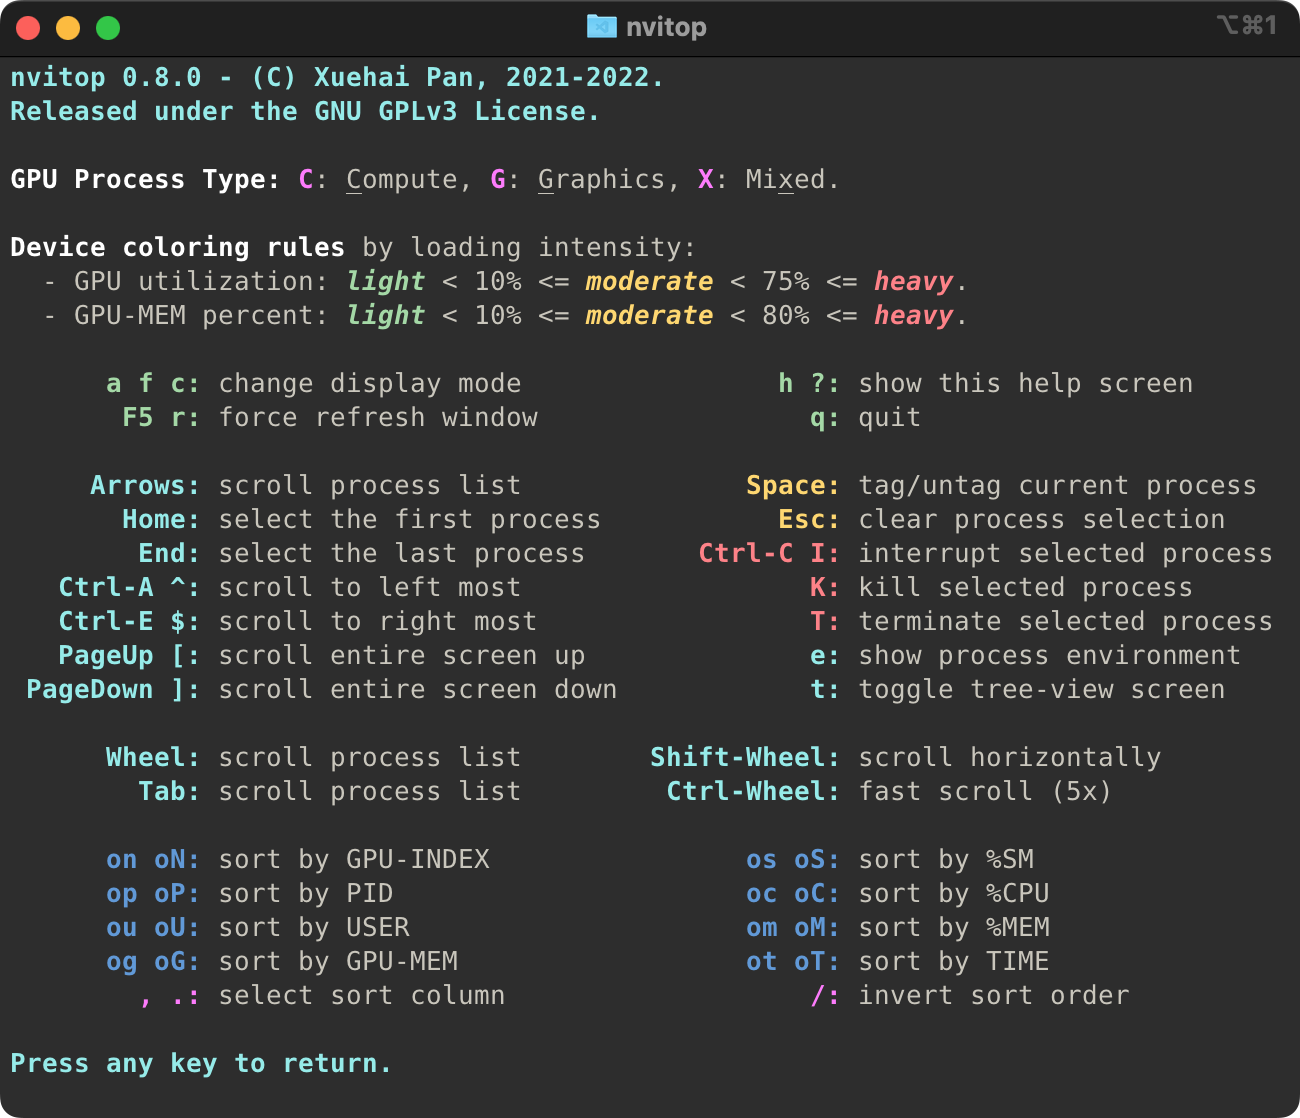Click the 'ot oT:' sort key label
The image size is (1300, 1118).
point(793,961)
